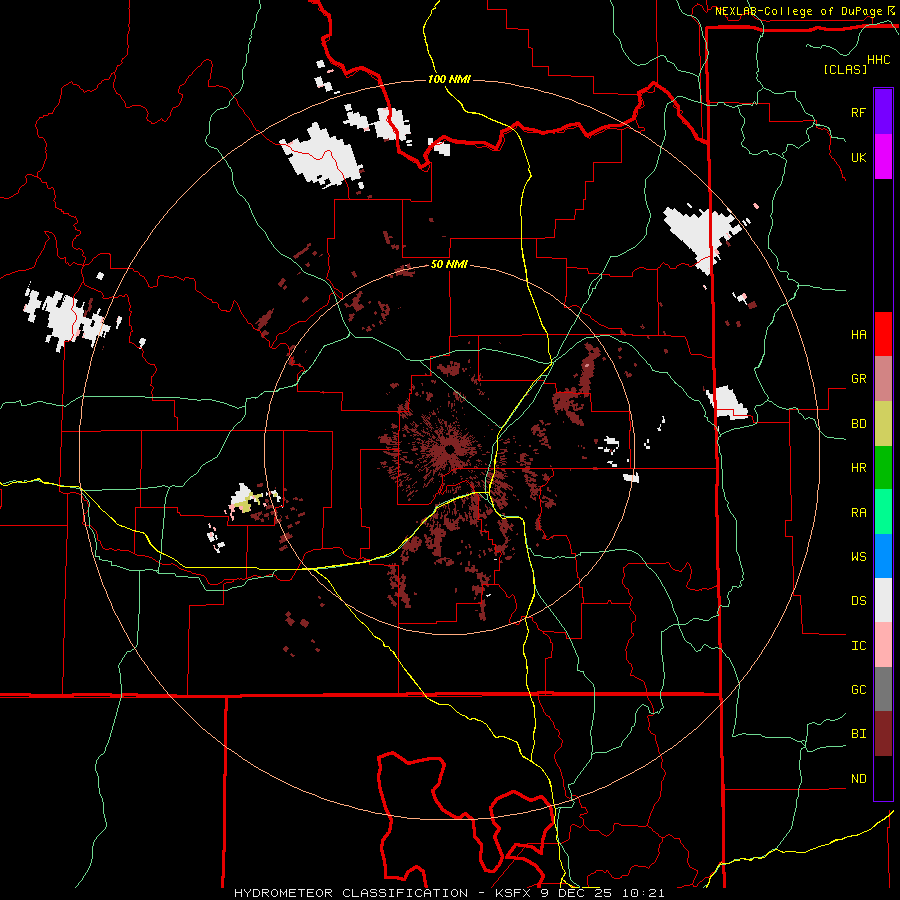Click the Hydrometeor Classification KSFX title caption
Viewport: 900px width, 900px height.
pyautogui.click(x=449, y=893)
